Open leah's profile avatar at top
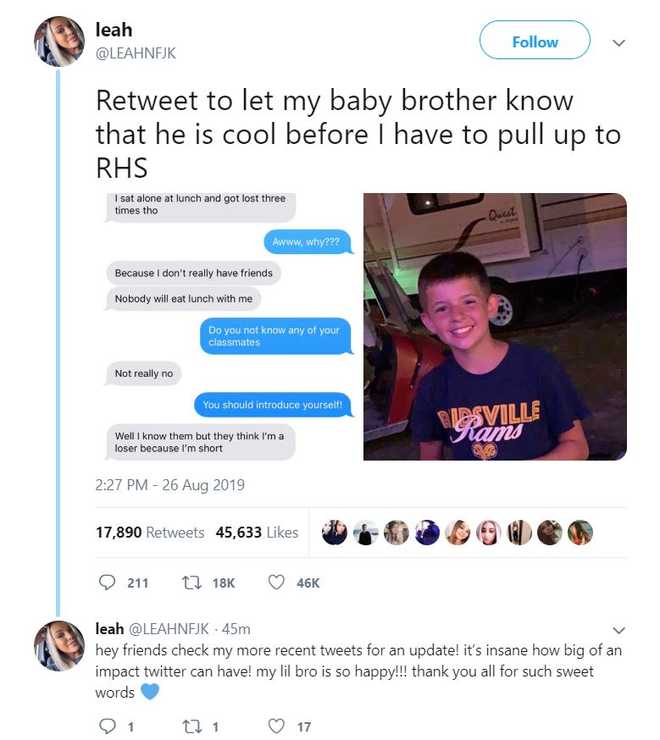 tap(59, 42)
